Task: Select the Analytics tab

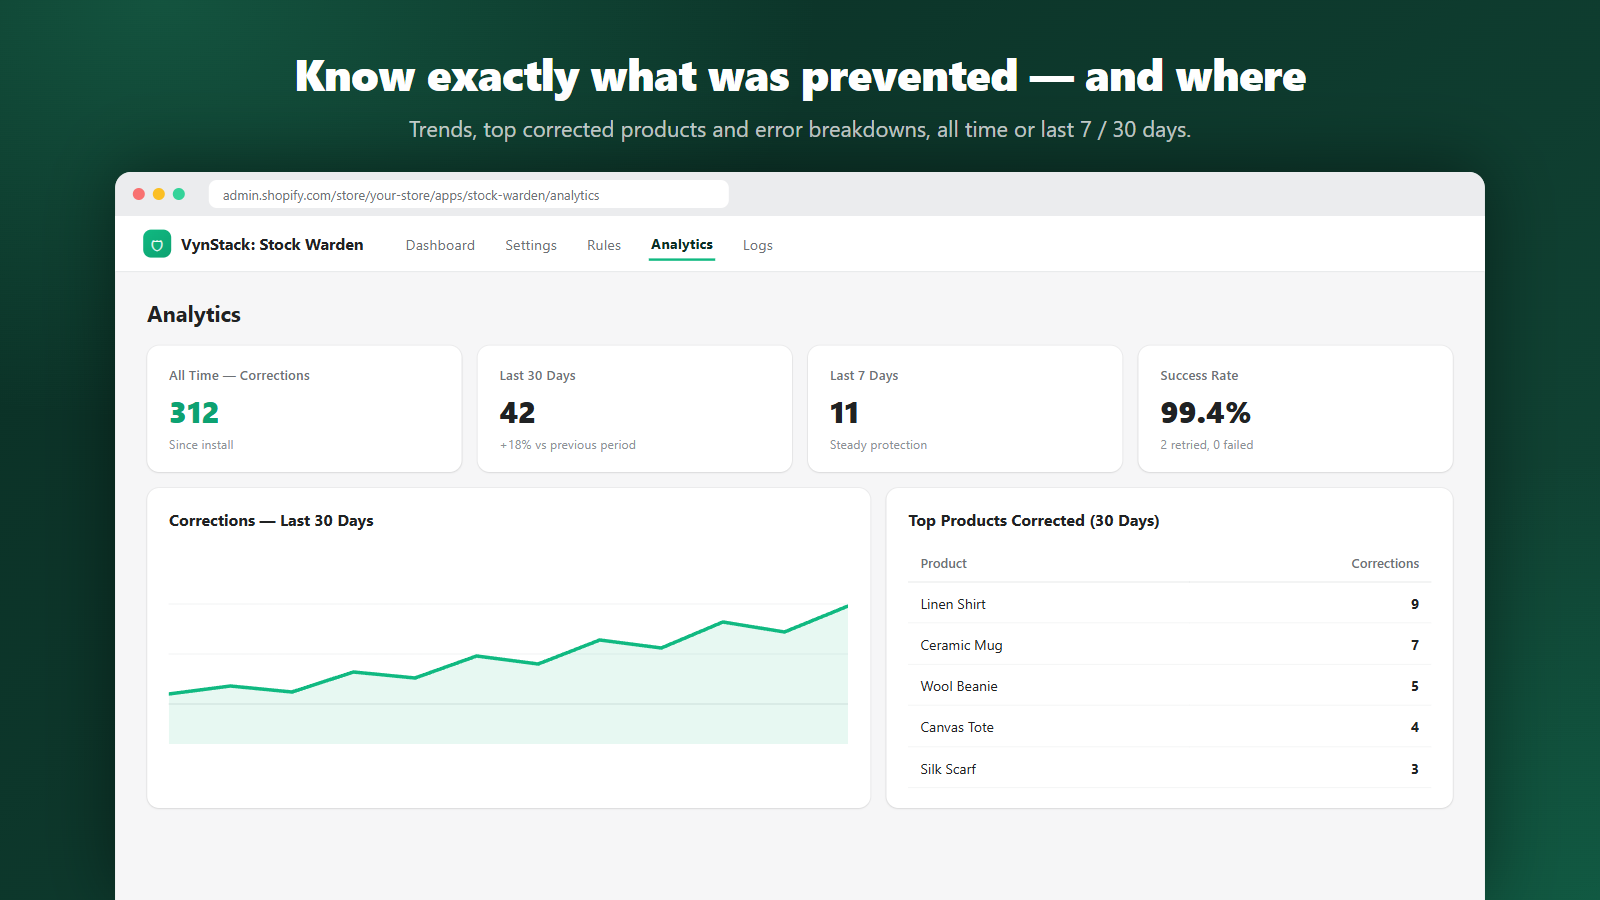Action: [682, 244]
